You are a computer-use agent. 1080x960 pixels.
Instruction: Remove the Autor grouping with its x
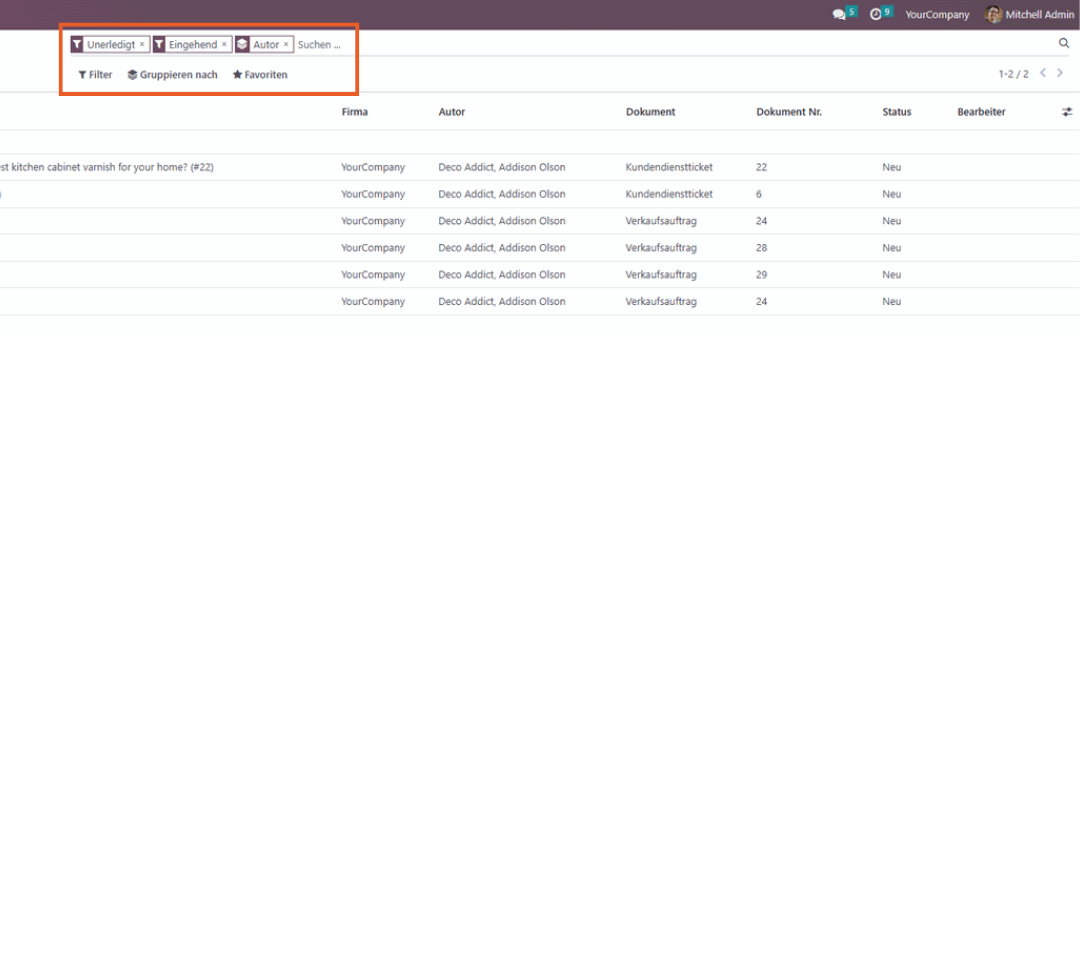tap(286, 44)
